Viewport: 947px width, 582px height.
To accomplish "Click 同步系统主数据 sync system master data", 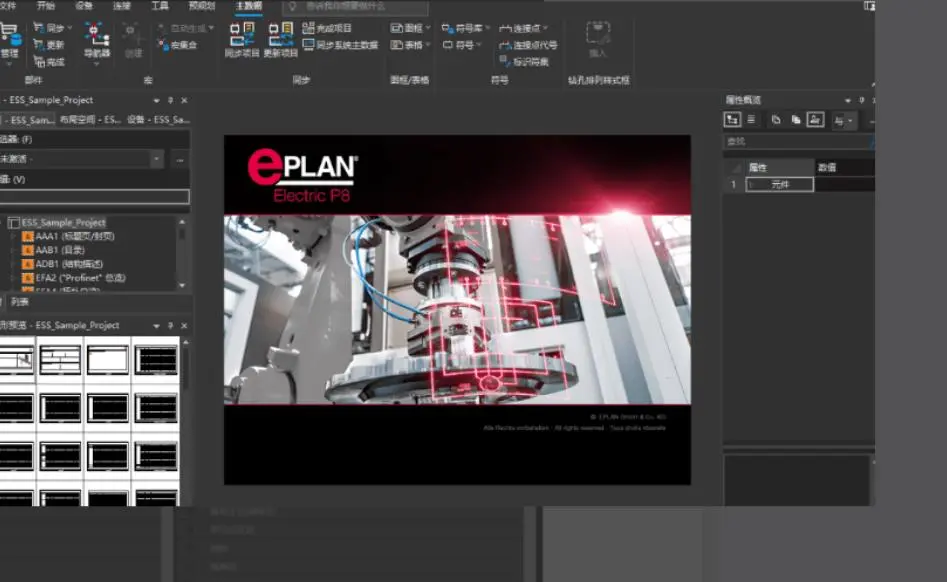I will 340,45.
